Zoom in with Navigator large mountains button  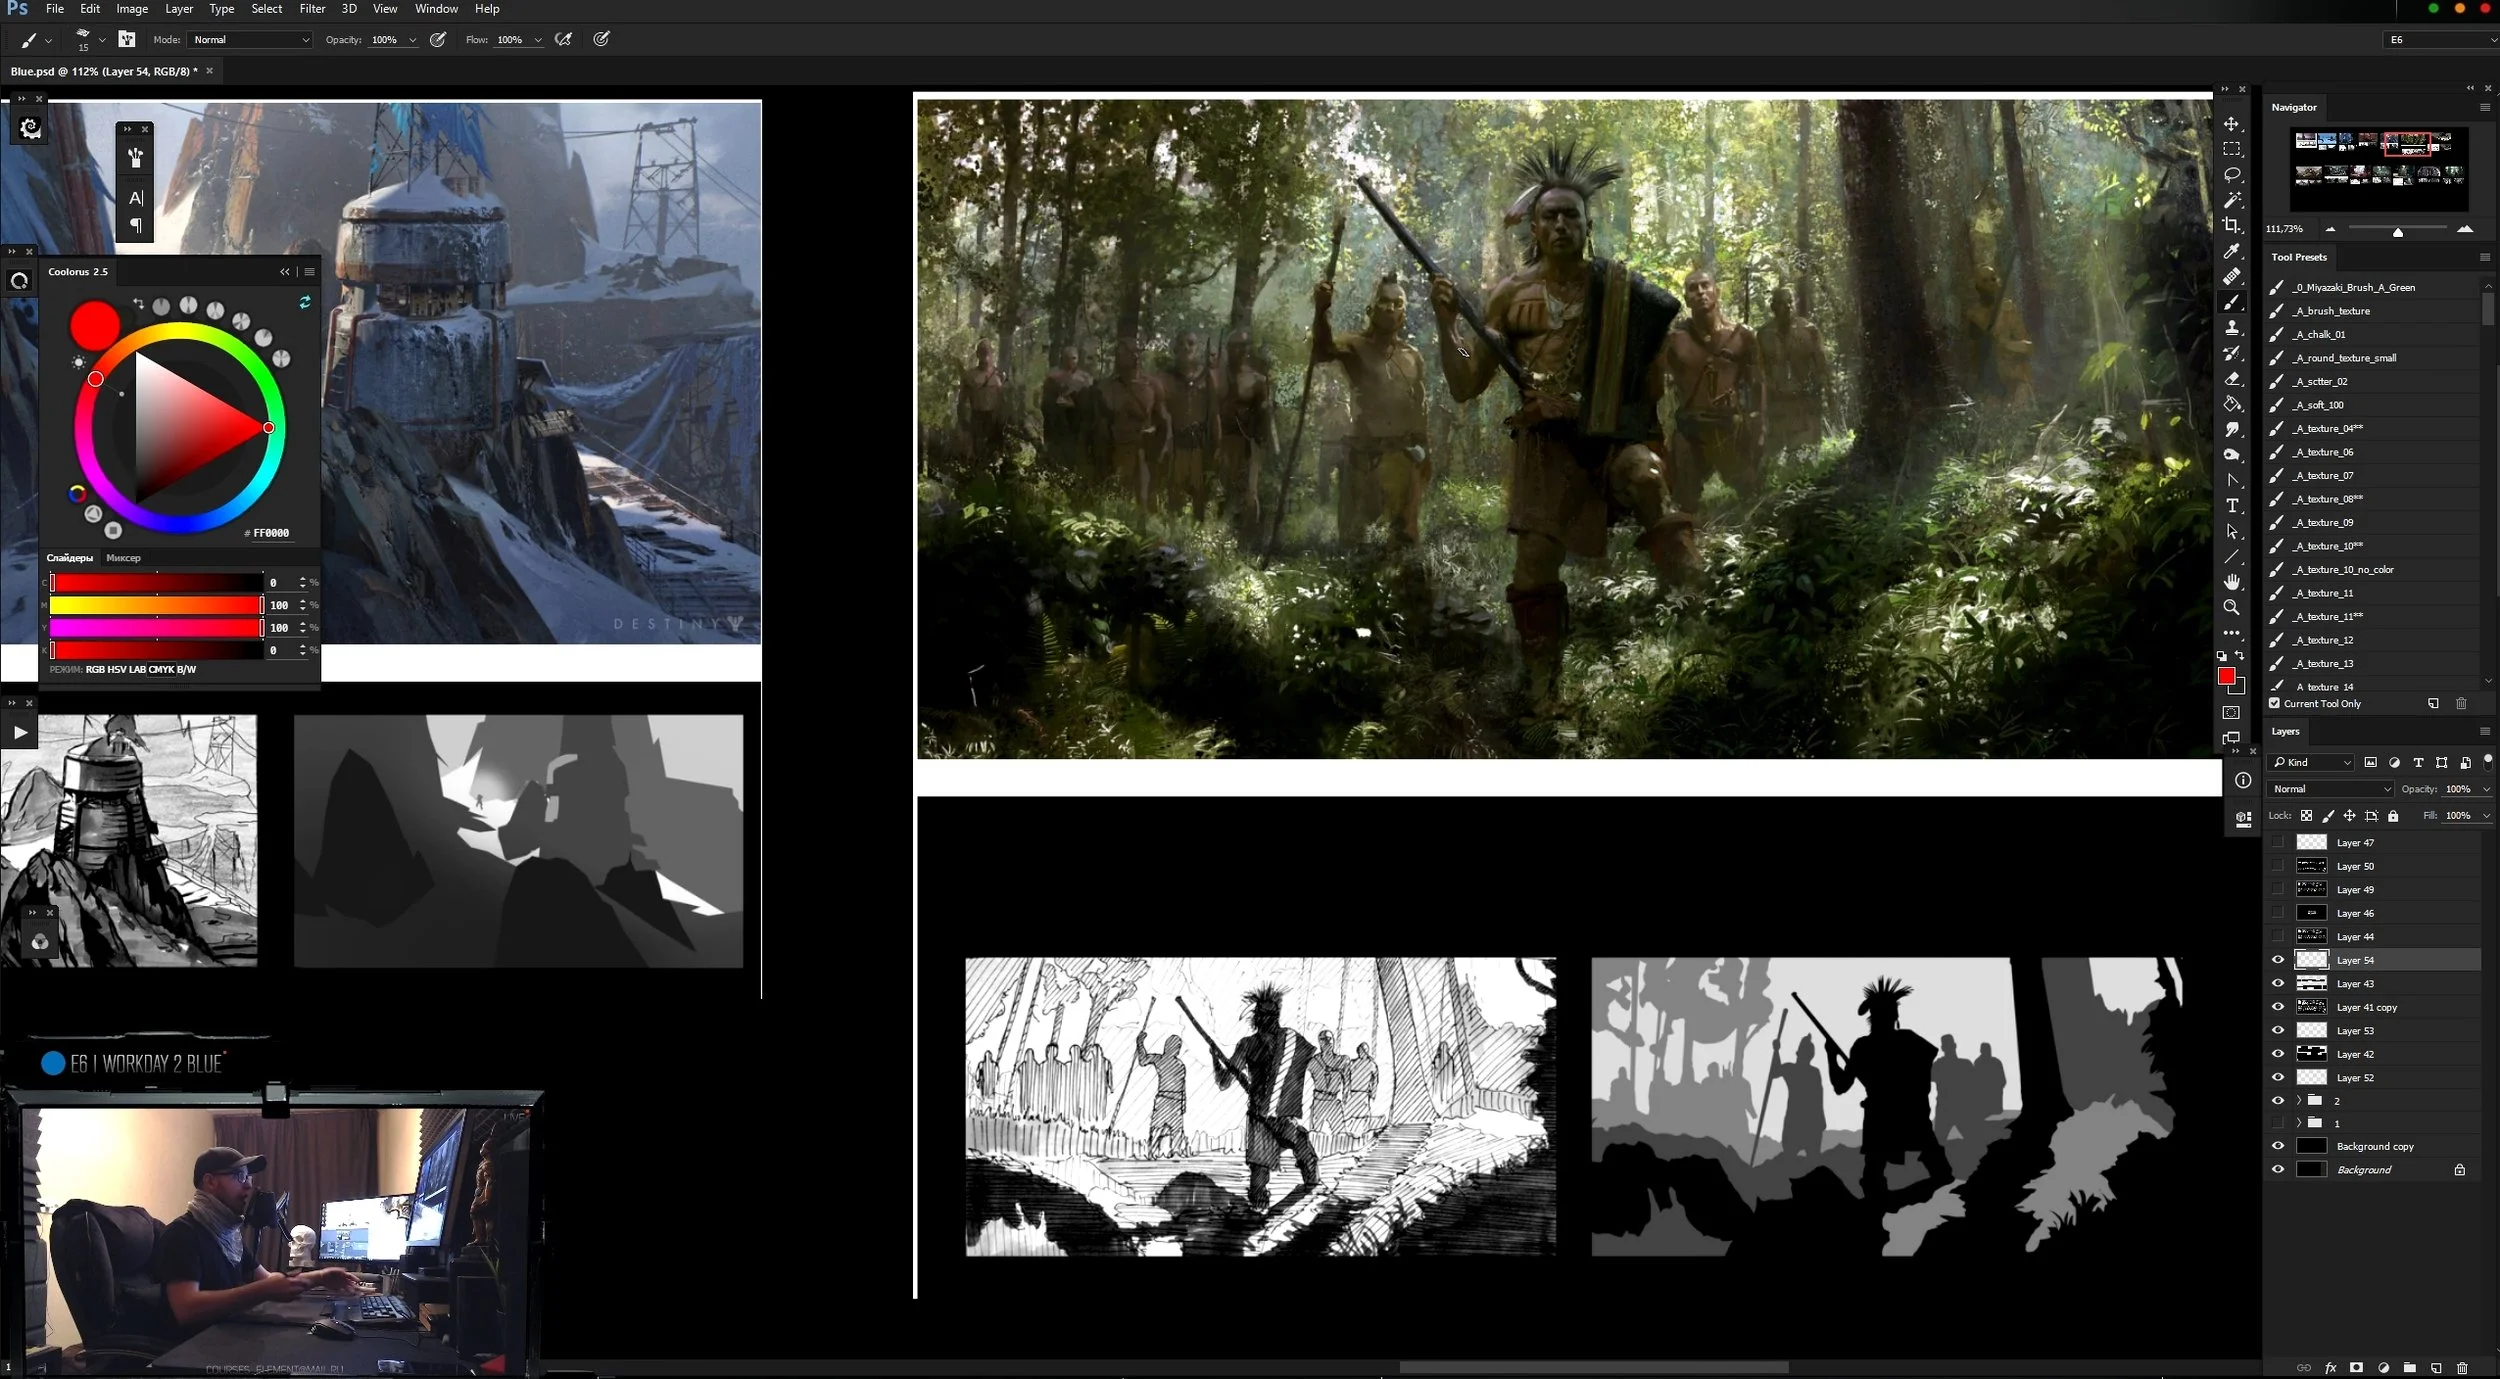coord(2465,229)
